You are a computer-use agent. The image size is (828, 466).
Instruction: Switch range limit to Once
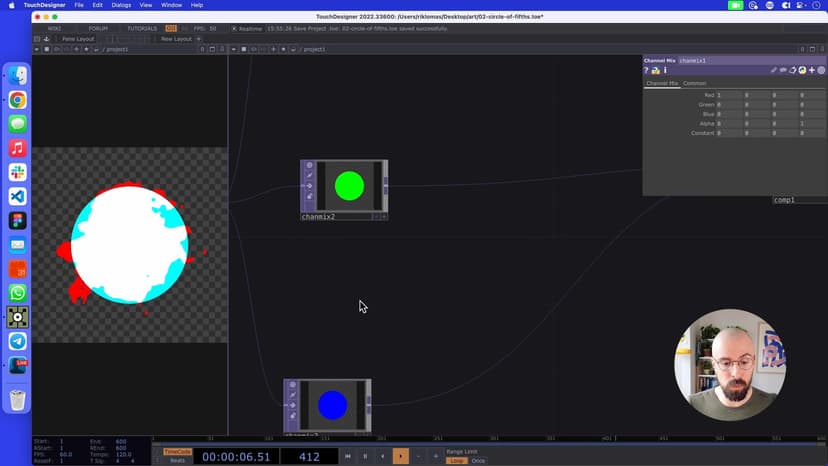(x=478, y=460)
